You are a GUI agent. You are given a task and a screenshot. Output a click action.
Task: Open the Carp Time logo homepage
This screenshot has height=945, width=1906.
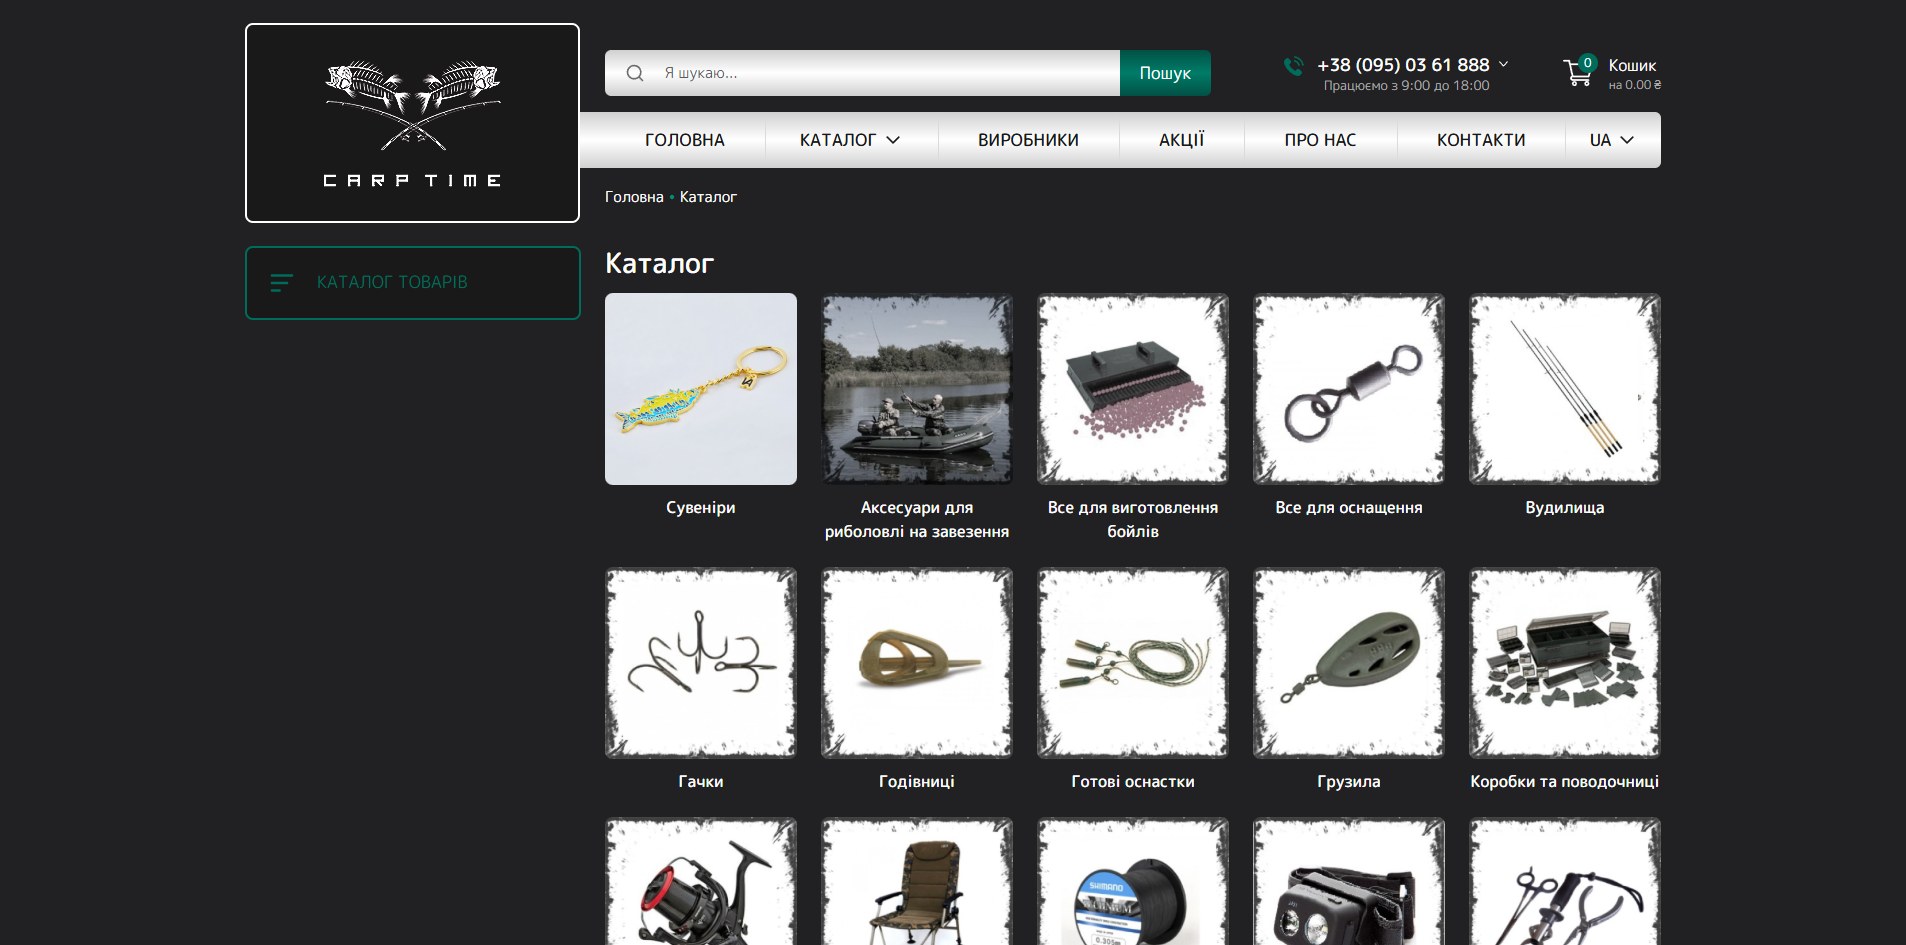pos(412,123)
